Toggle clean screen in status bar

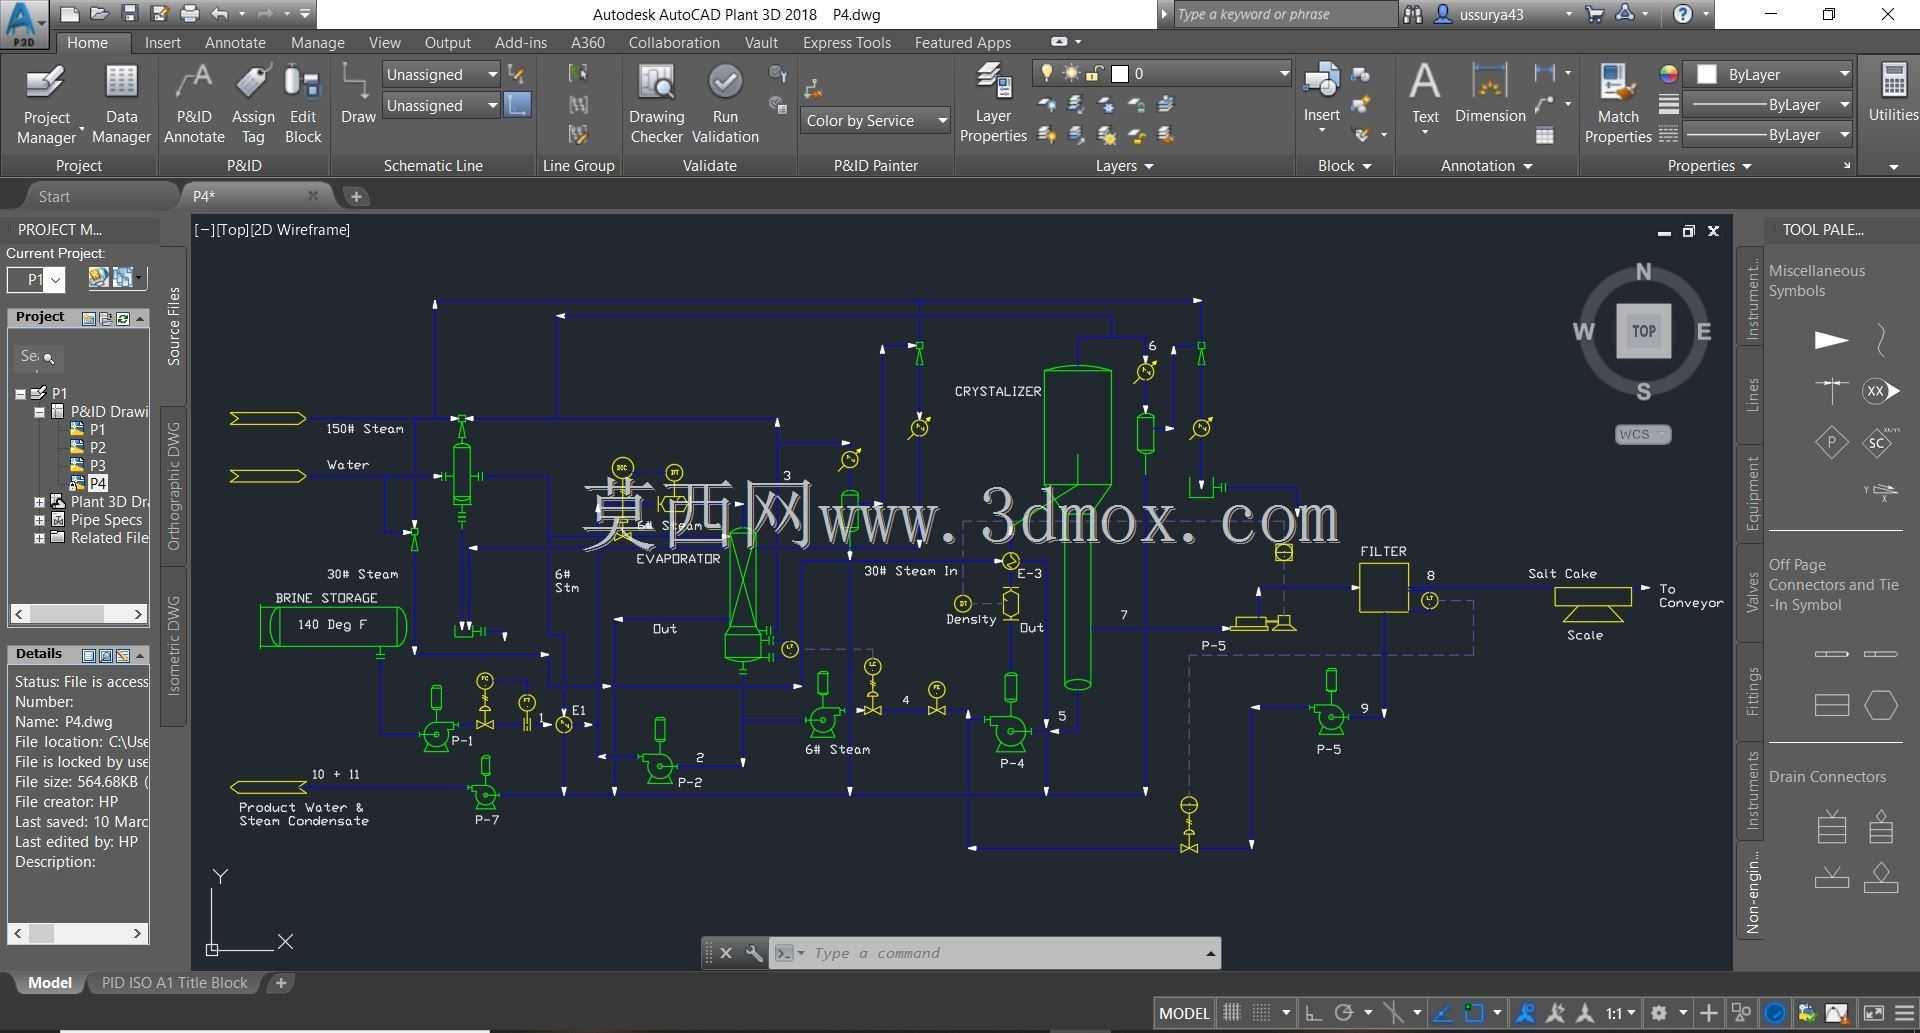1874,1013
